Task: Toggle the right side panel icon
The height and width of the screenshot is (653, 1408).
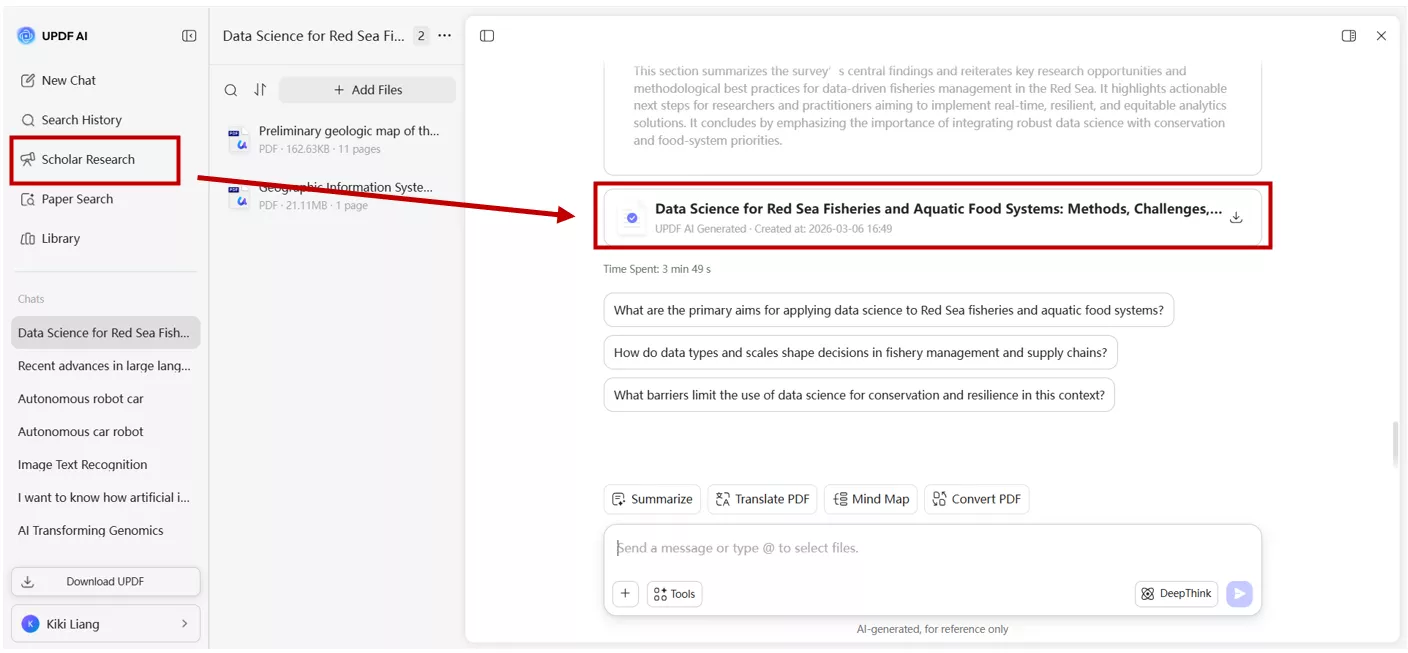Action: [1349, 36]
